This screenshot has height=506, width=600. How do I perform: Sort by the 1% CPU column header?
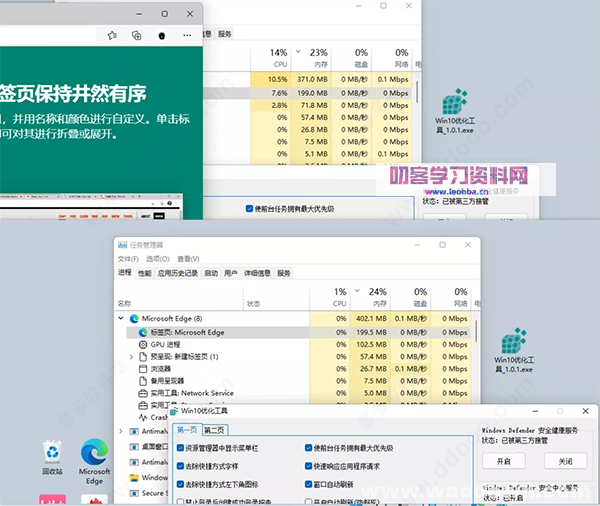pyautogui.click(x=329, y=298)
